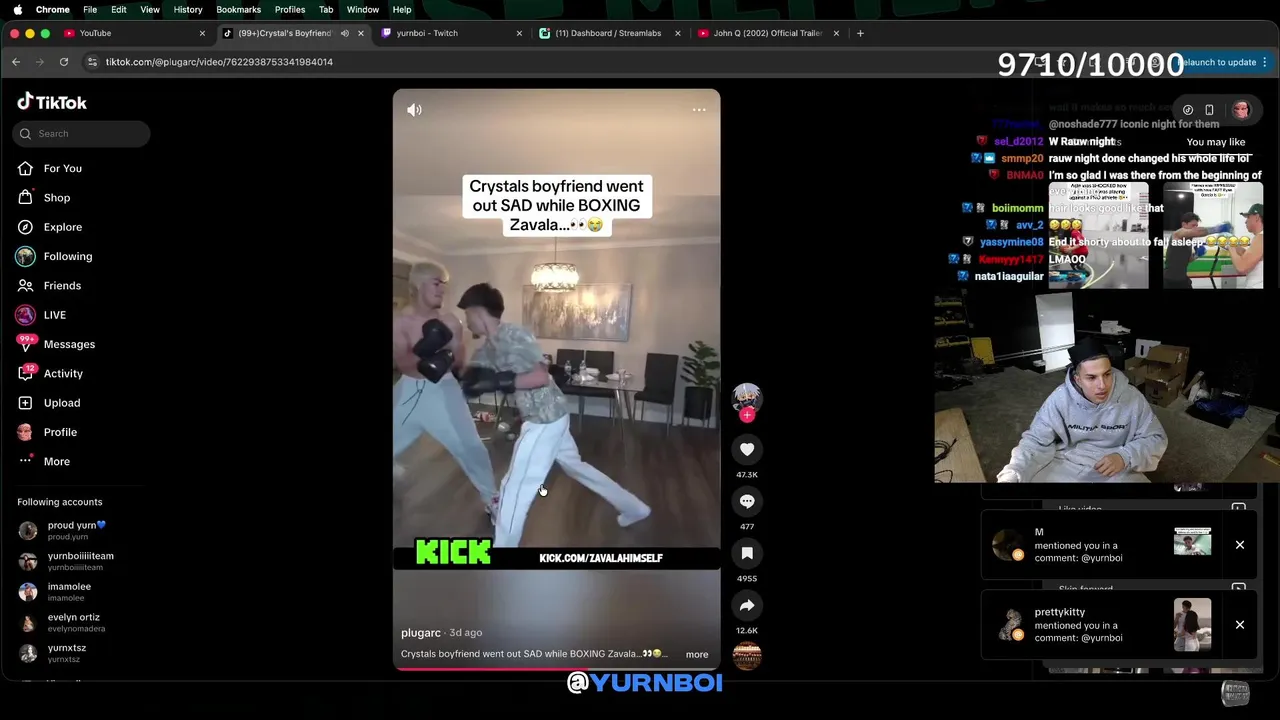
Task: Open the thumbnail in M's notification
Action: [1192, 542]
